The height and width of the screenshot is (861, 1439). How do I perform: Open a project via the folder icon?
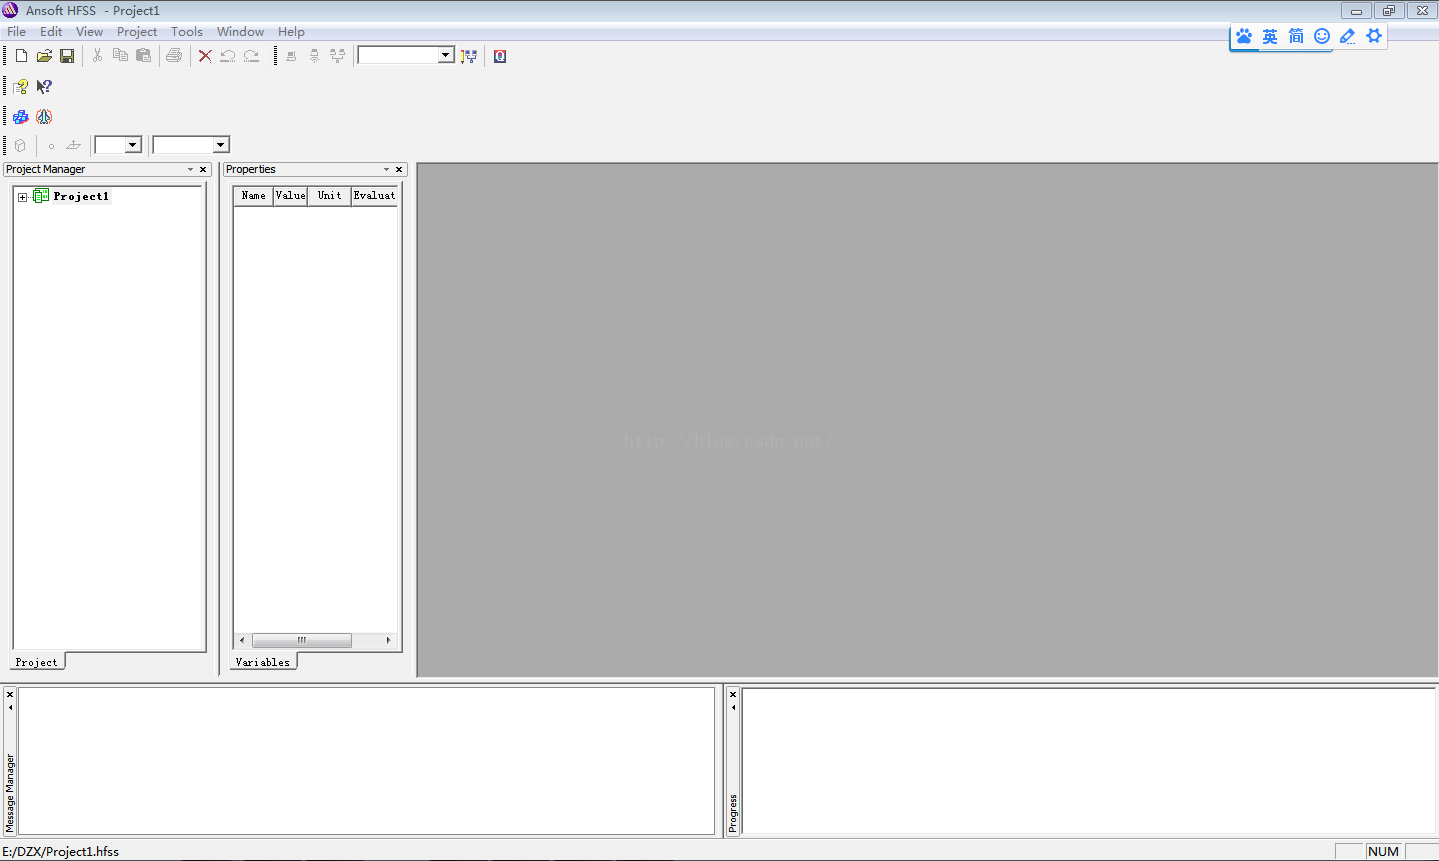tap(44, 56)
